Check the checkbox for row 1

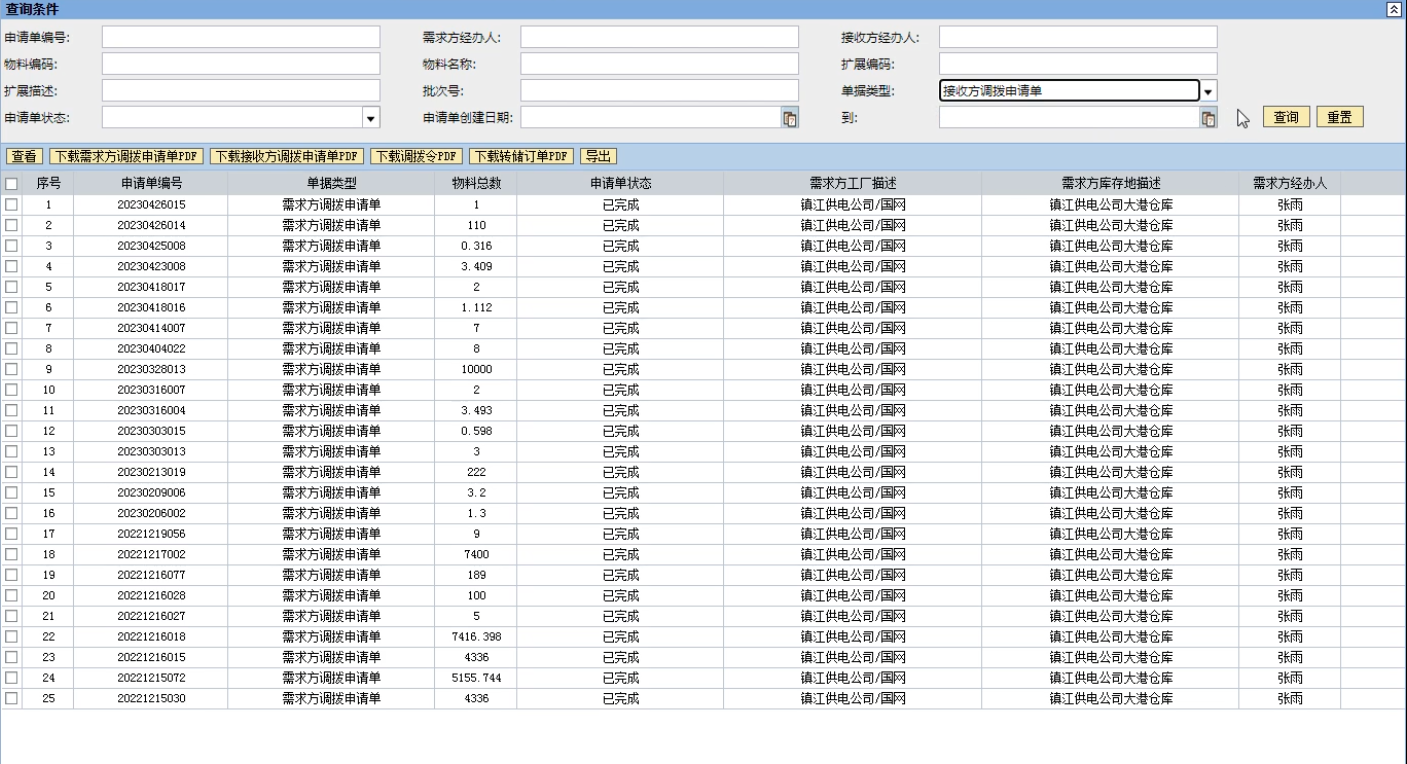click(x=12, y=204)
